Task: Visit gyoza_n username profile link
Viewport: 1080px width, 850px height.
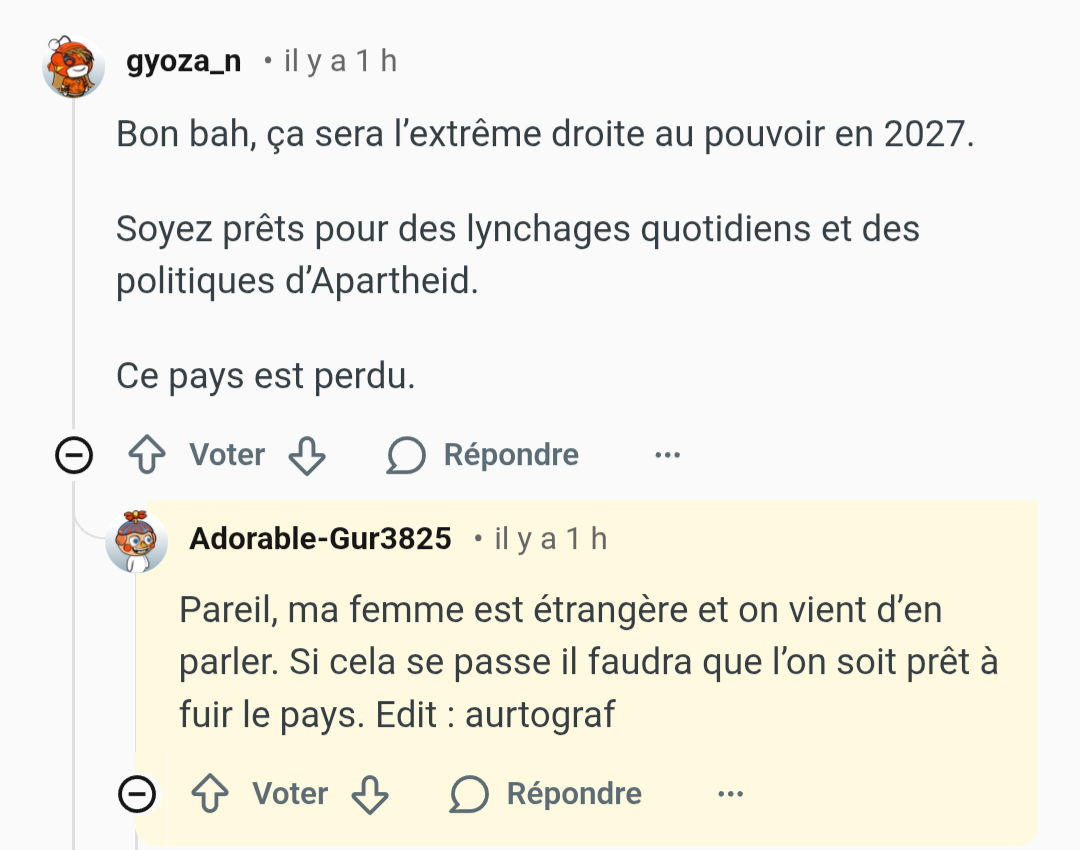Action: pos(184,62)
